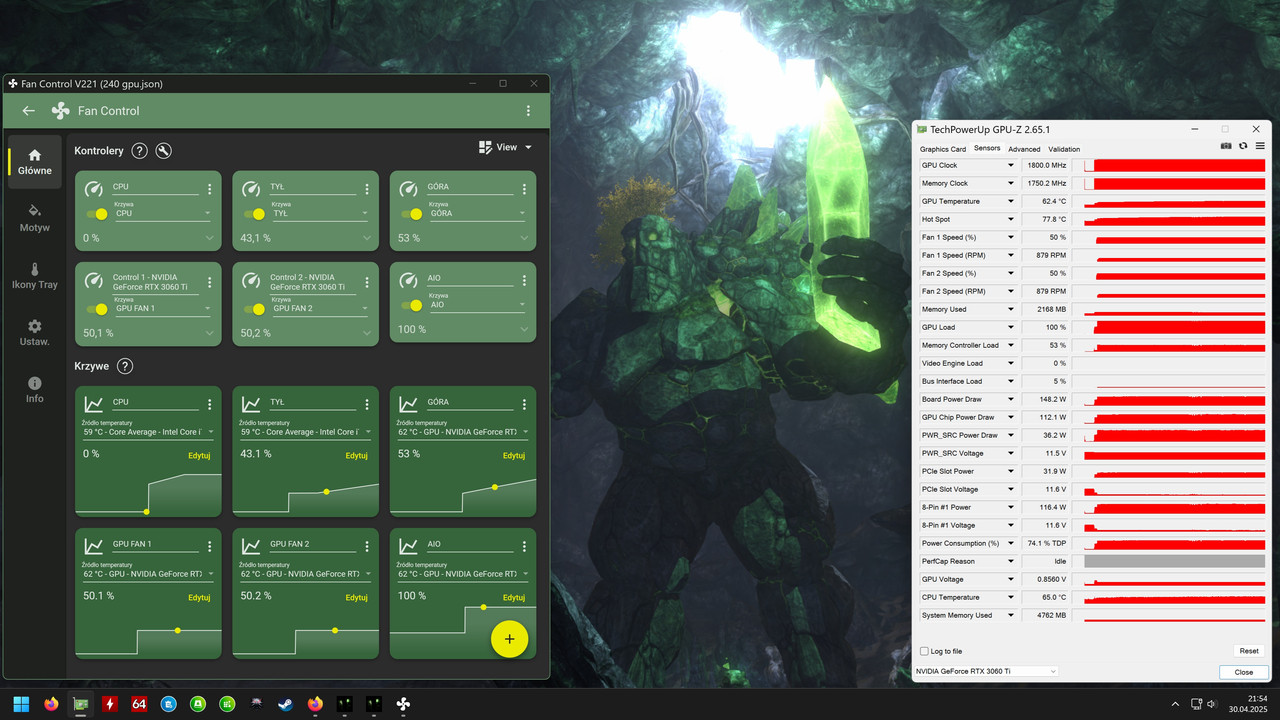
Task: Click Edytuj on the GPU FAN 1 curve
Action: (x=199, y=597)
